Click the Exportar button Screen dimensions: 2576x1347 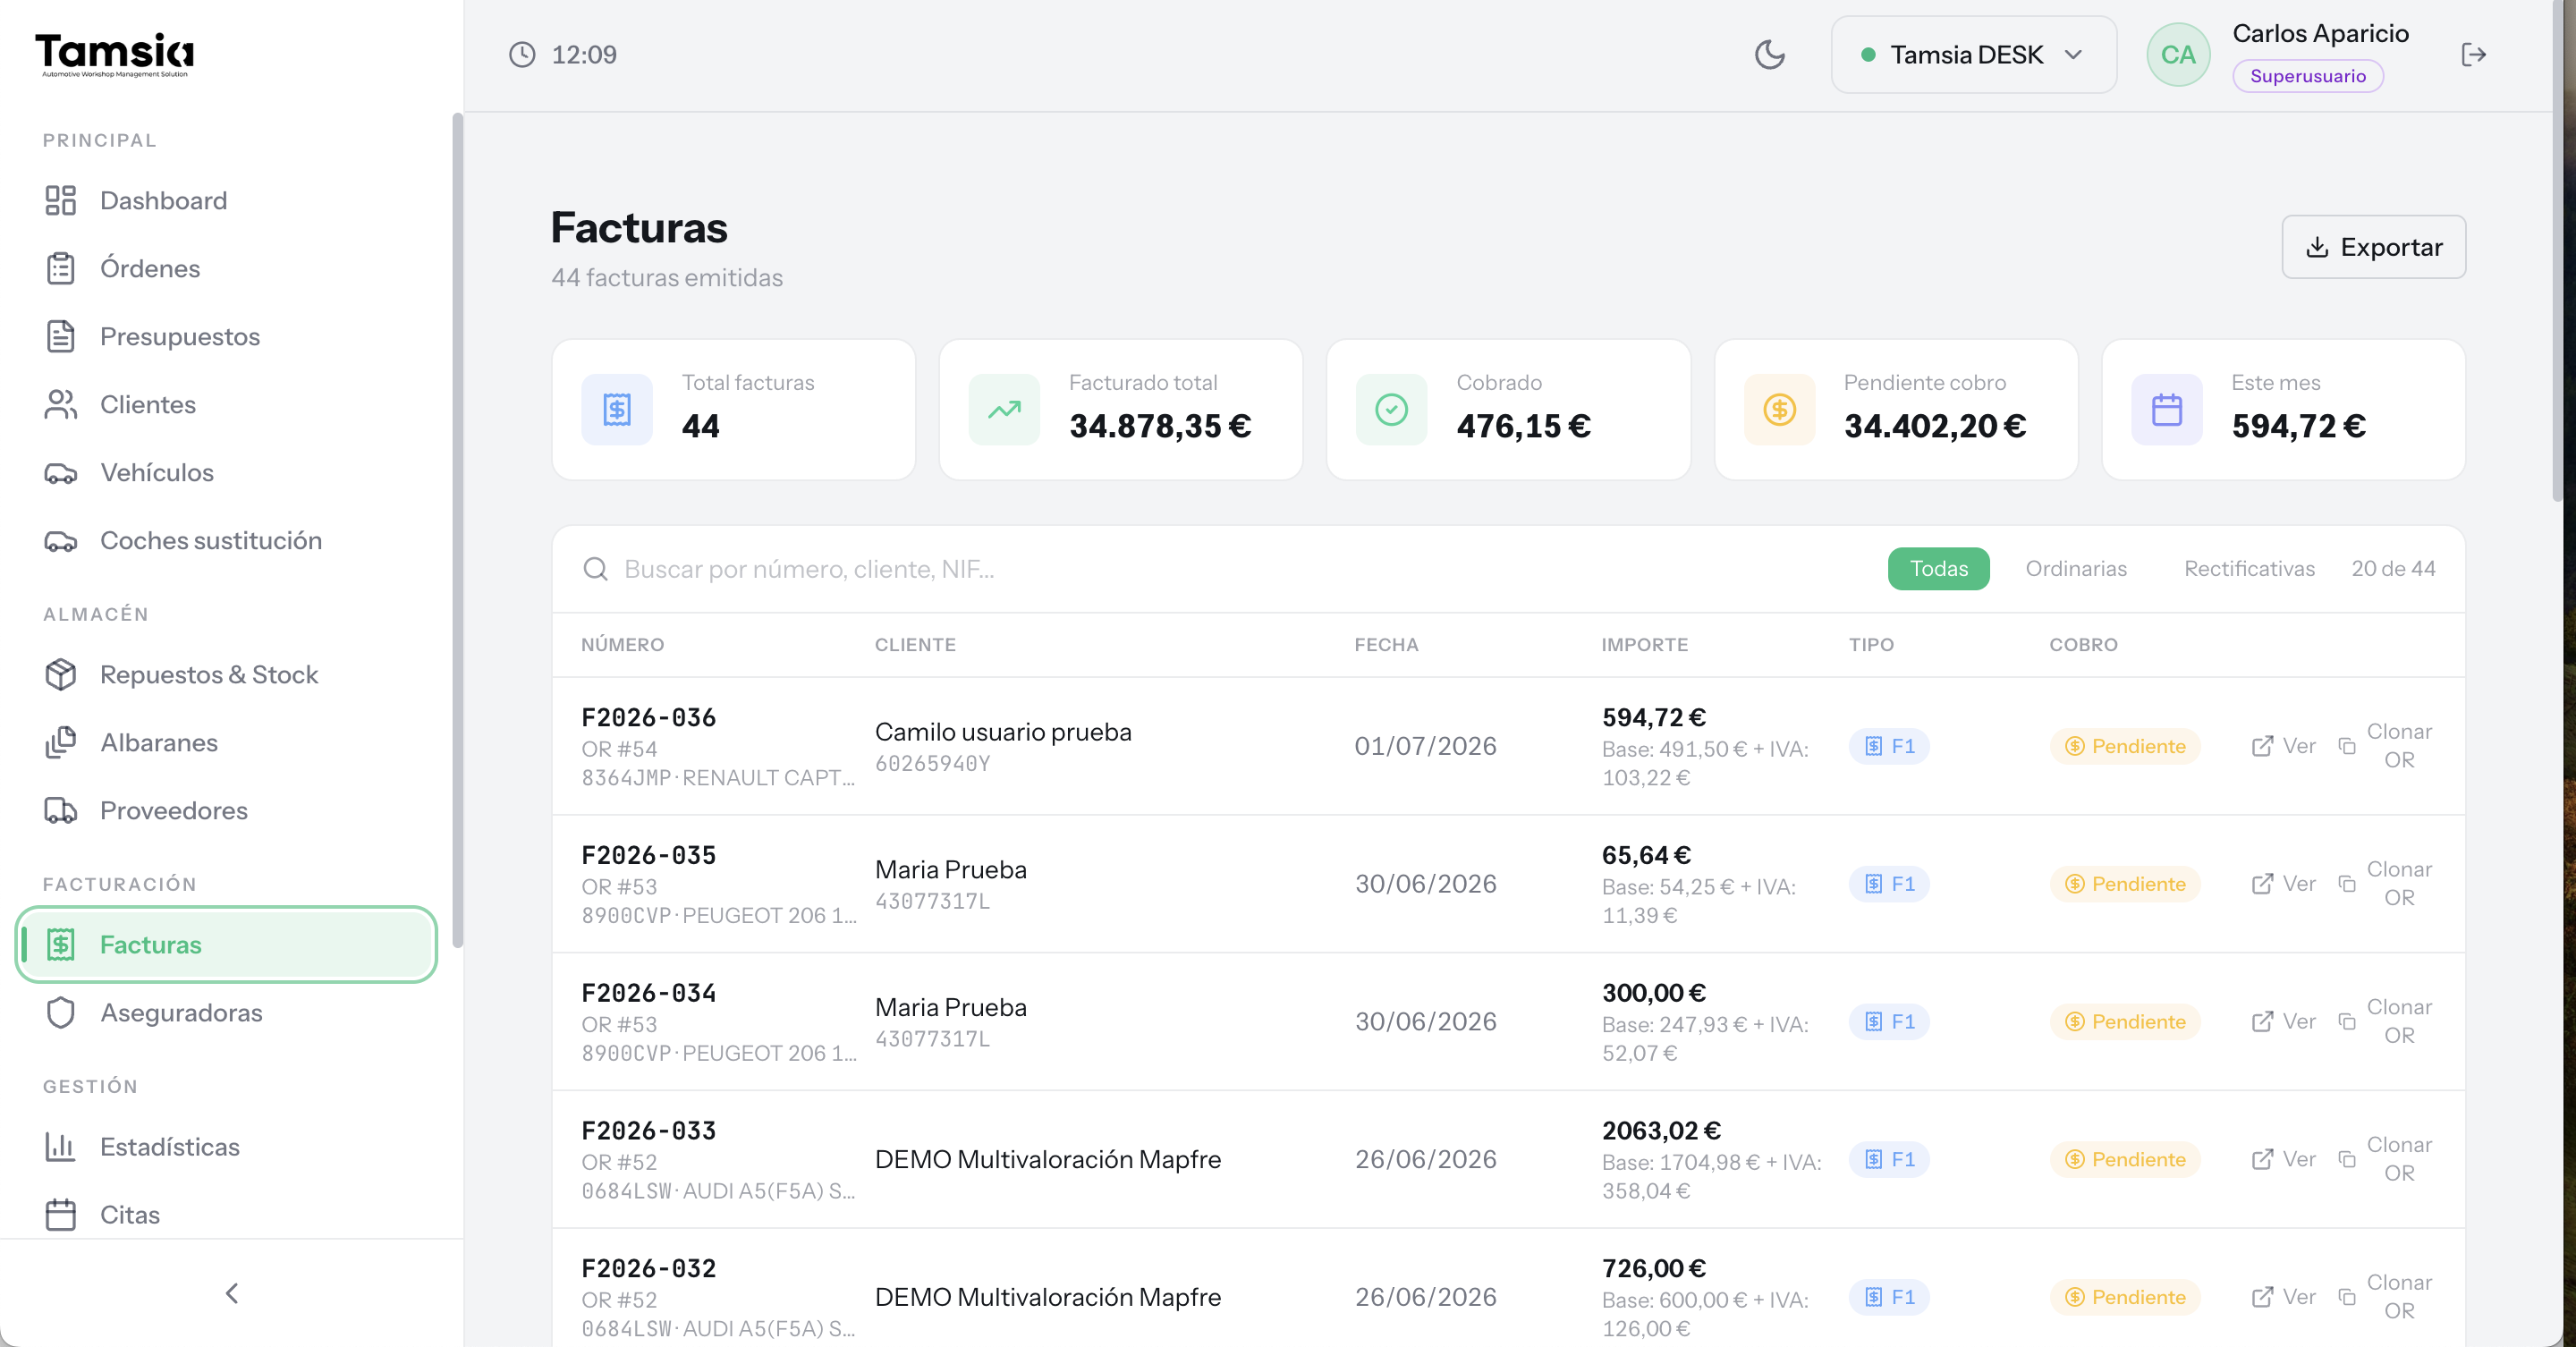point(2373,247)
